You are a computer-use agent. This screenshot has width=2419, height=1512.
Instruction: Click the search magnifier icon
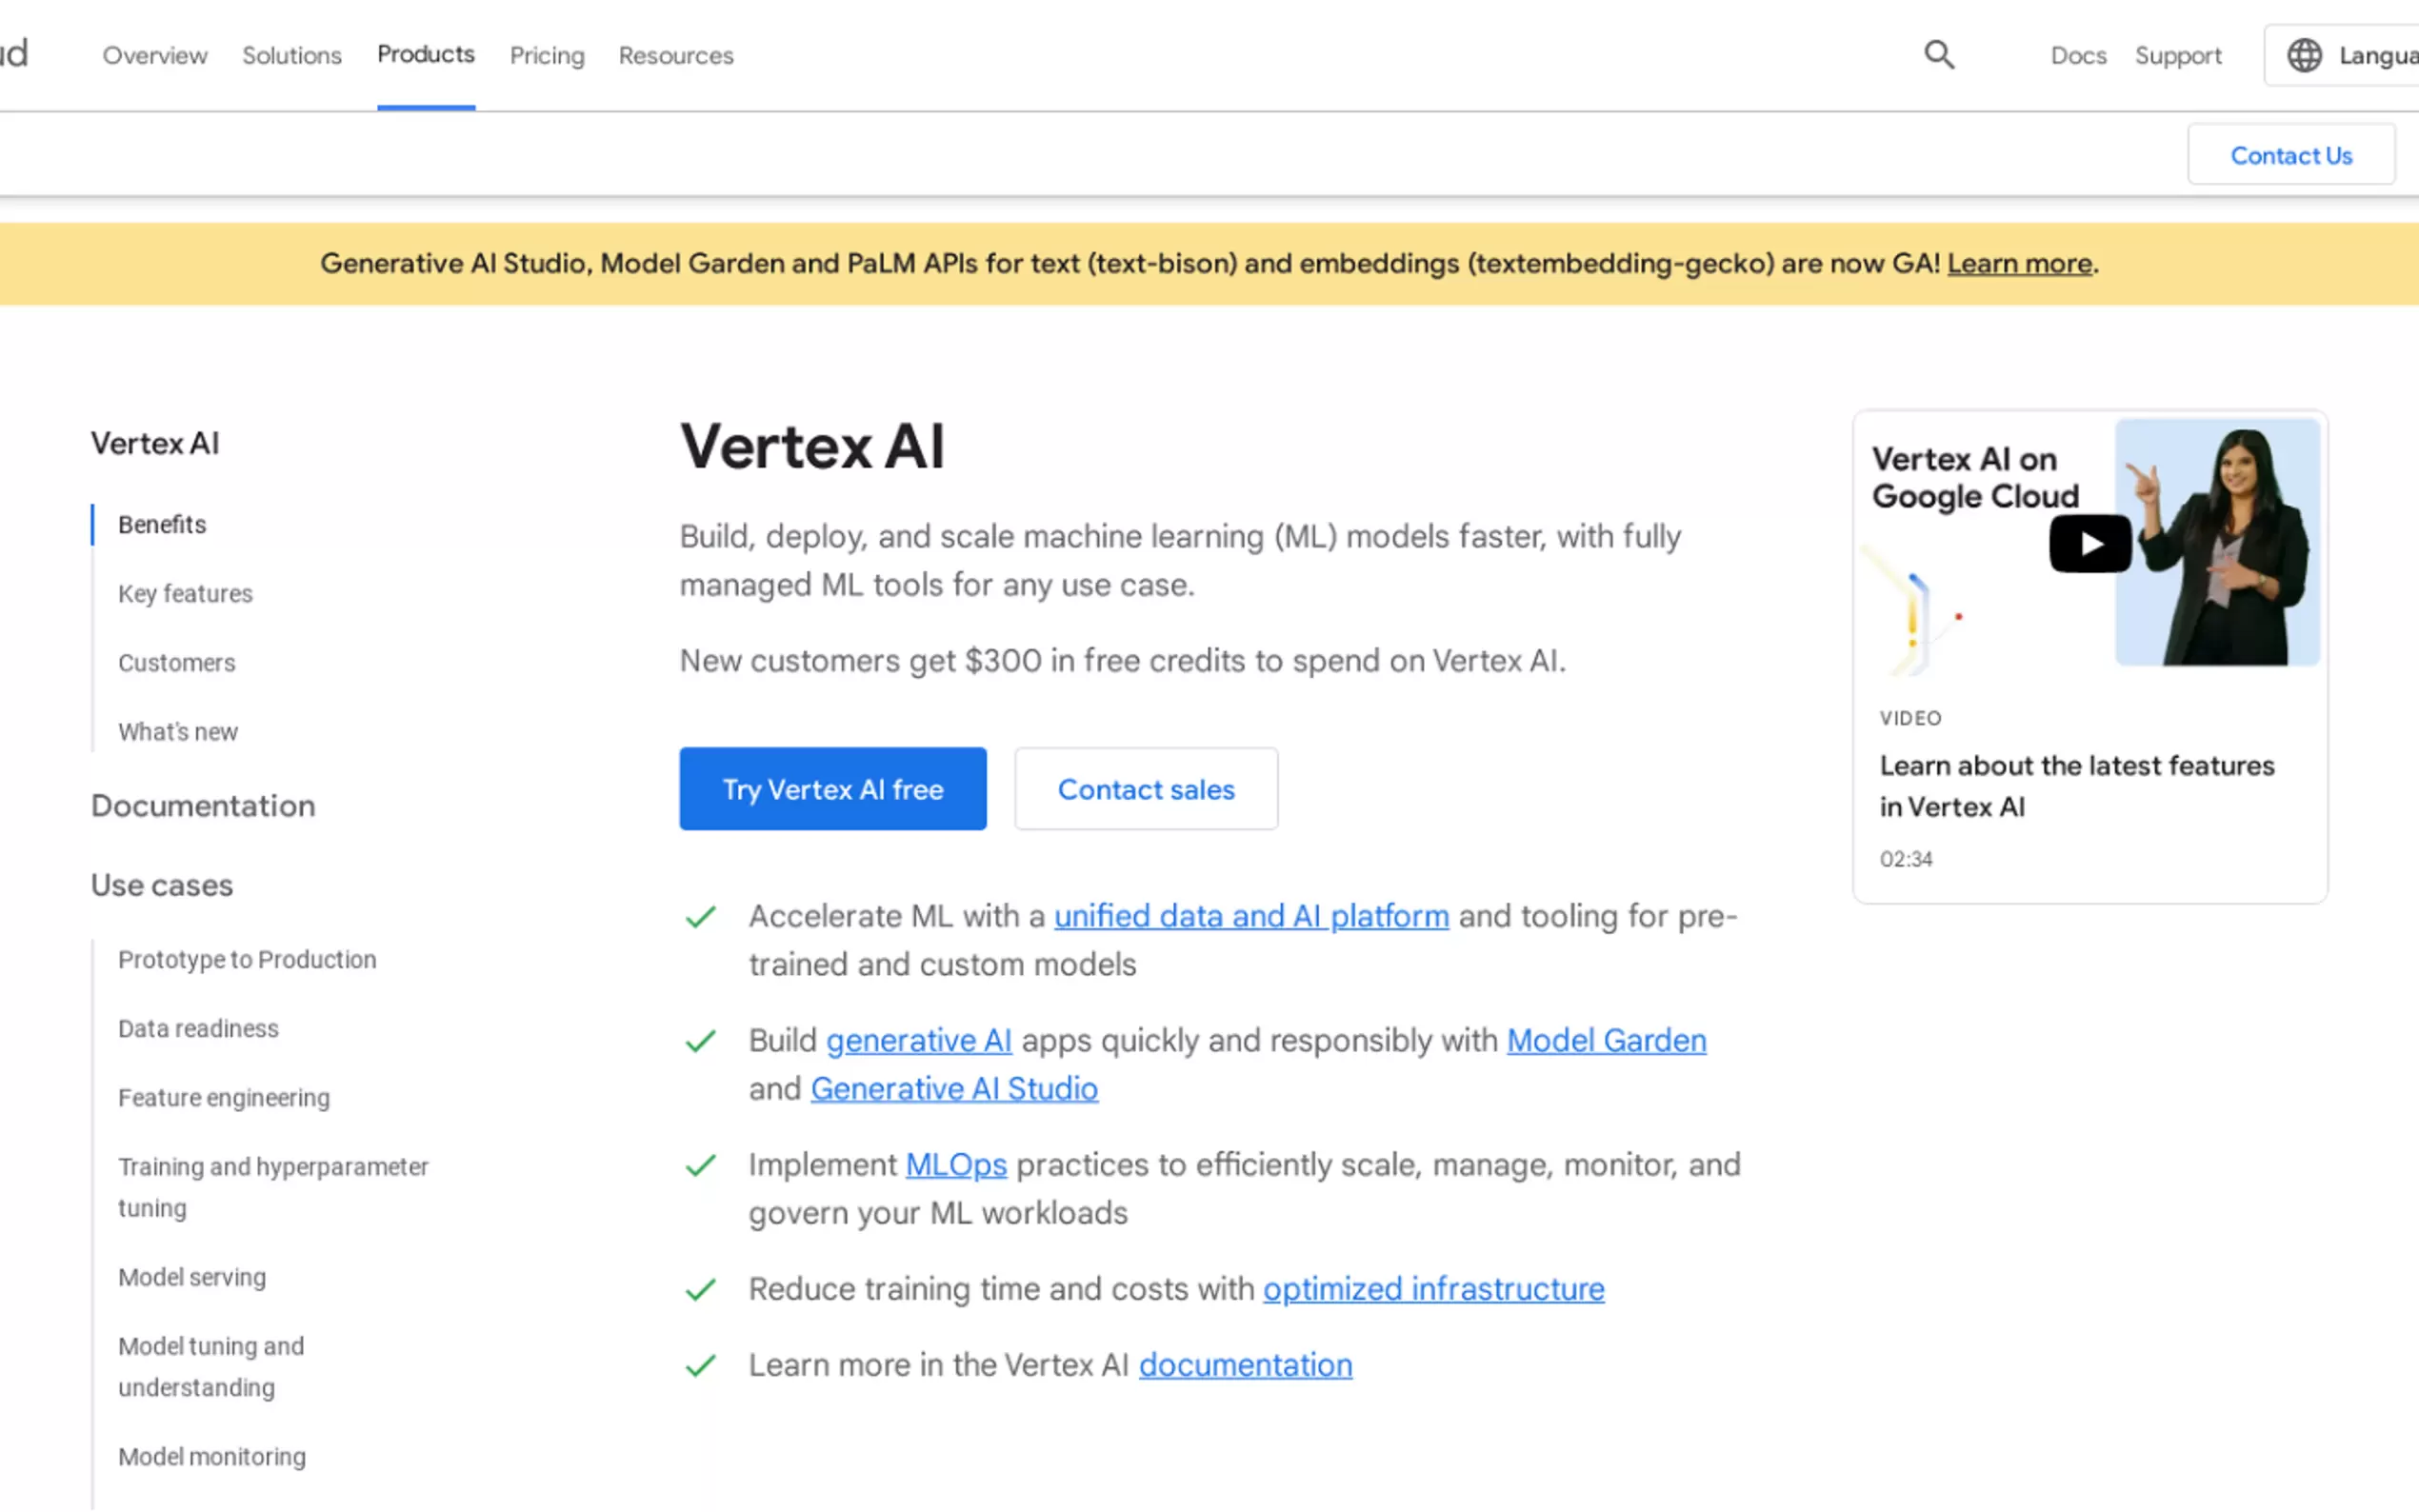[x=1939, y=55]
